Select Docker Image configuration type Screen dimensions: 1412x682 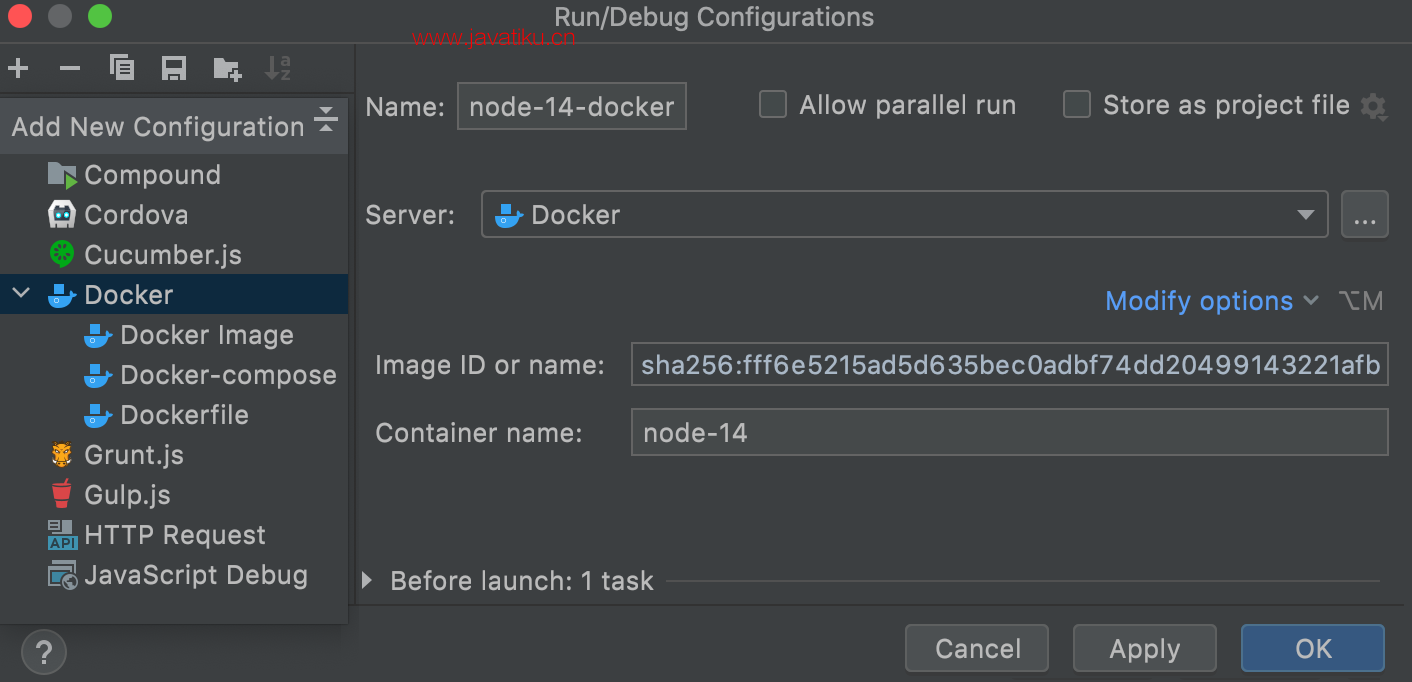pos(206,335)
